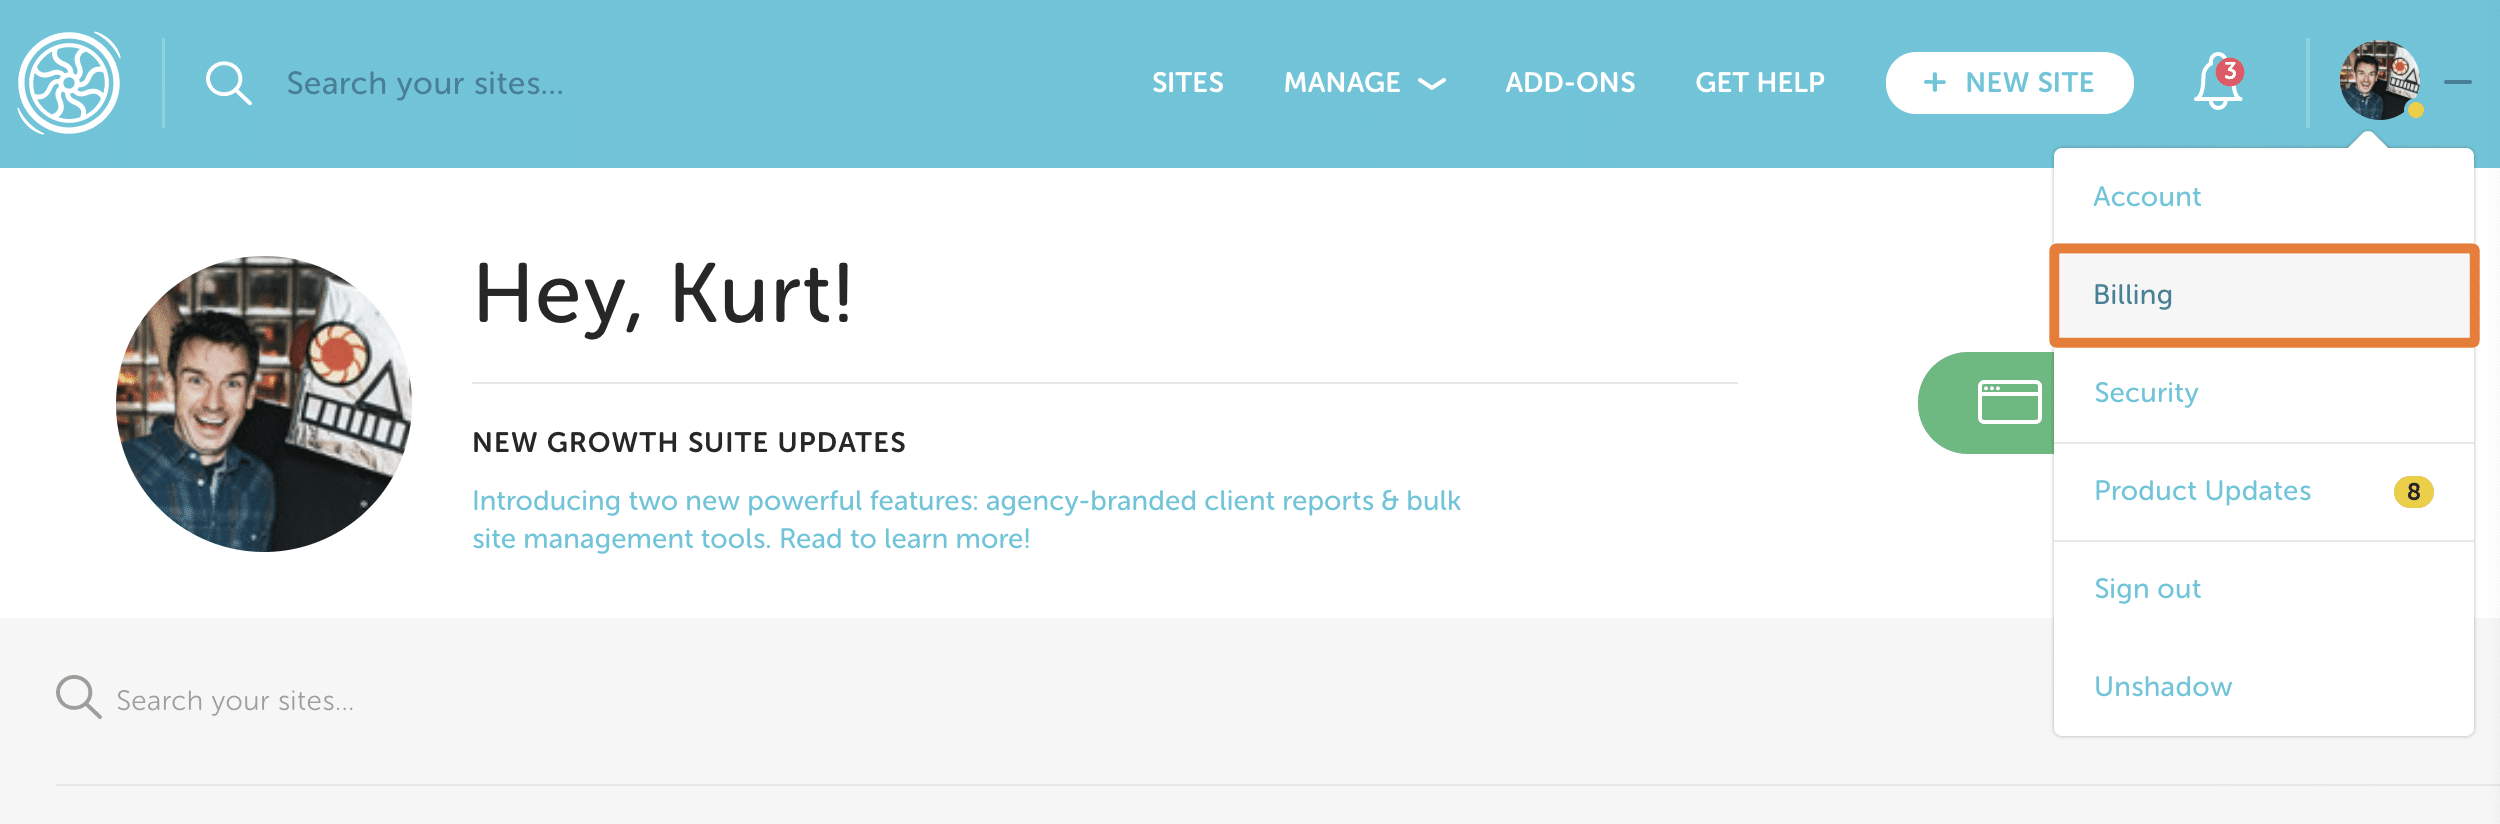Open Get Help from the navbar
The height and width of the screenshot is (824, 2500).
pos(1759,83)
